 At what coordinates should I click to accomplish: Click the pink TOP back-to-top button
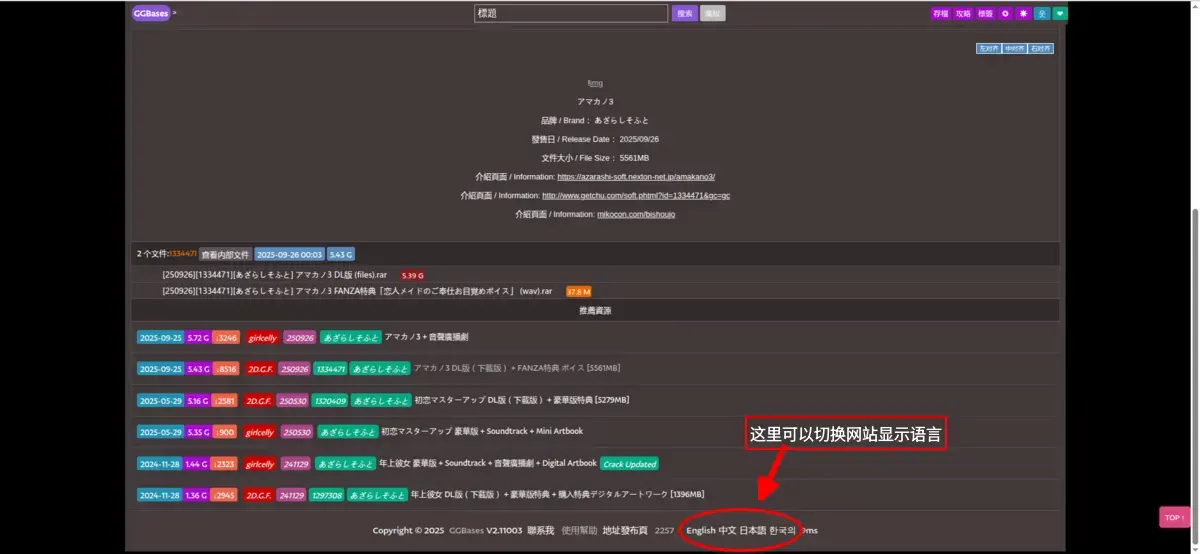1173,517
